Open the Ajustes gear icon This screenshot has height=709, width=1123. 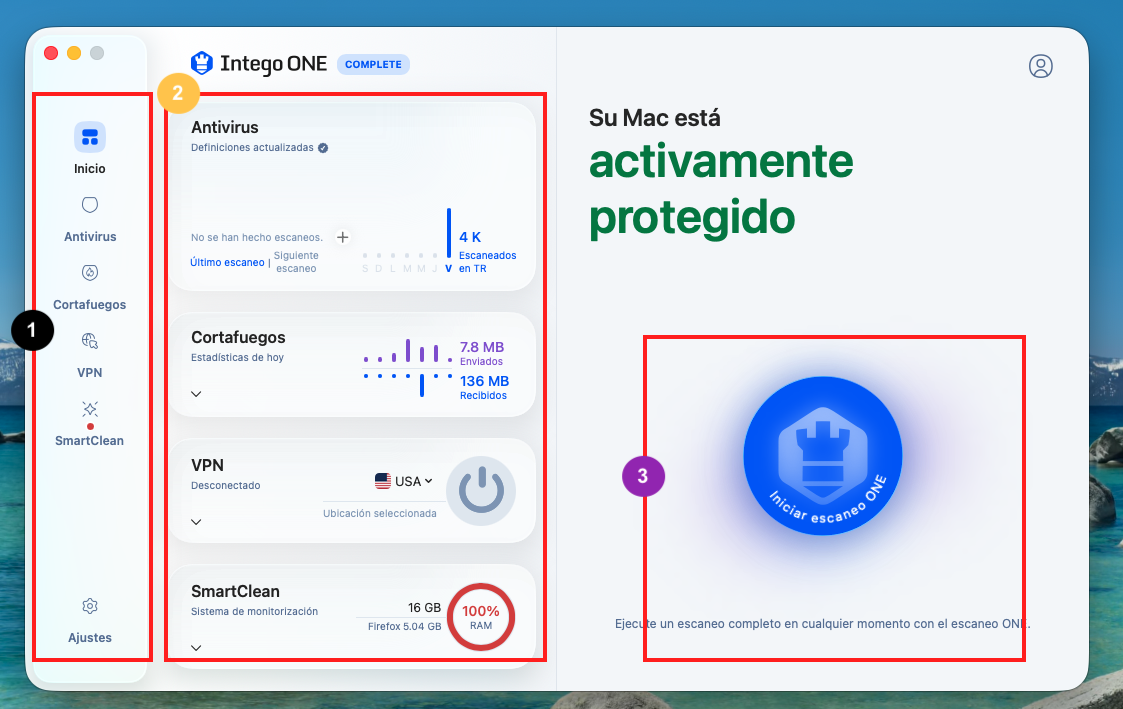pos(90,606)
